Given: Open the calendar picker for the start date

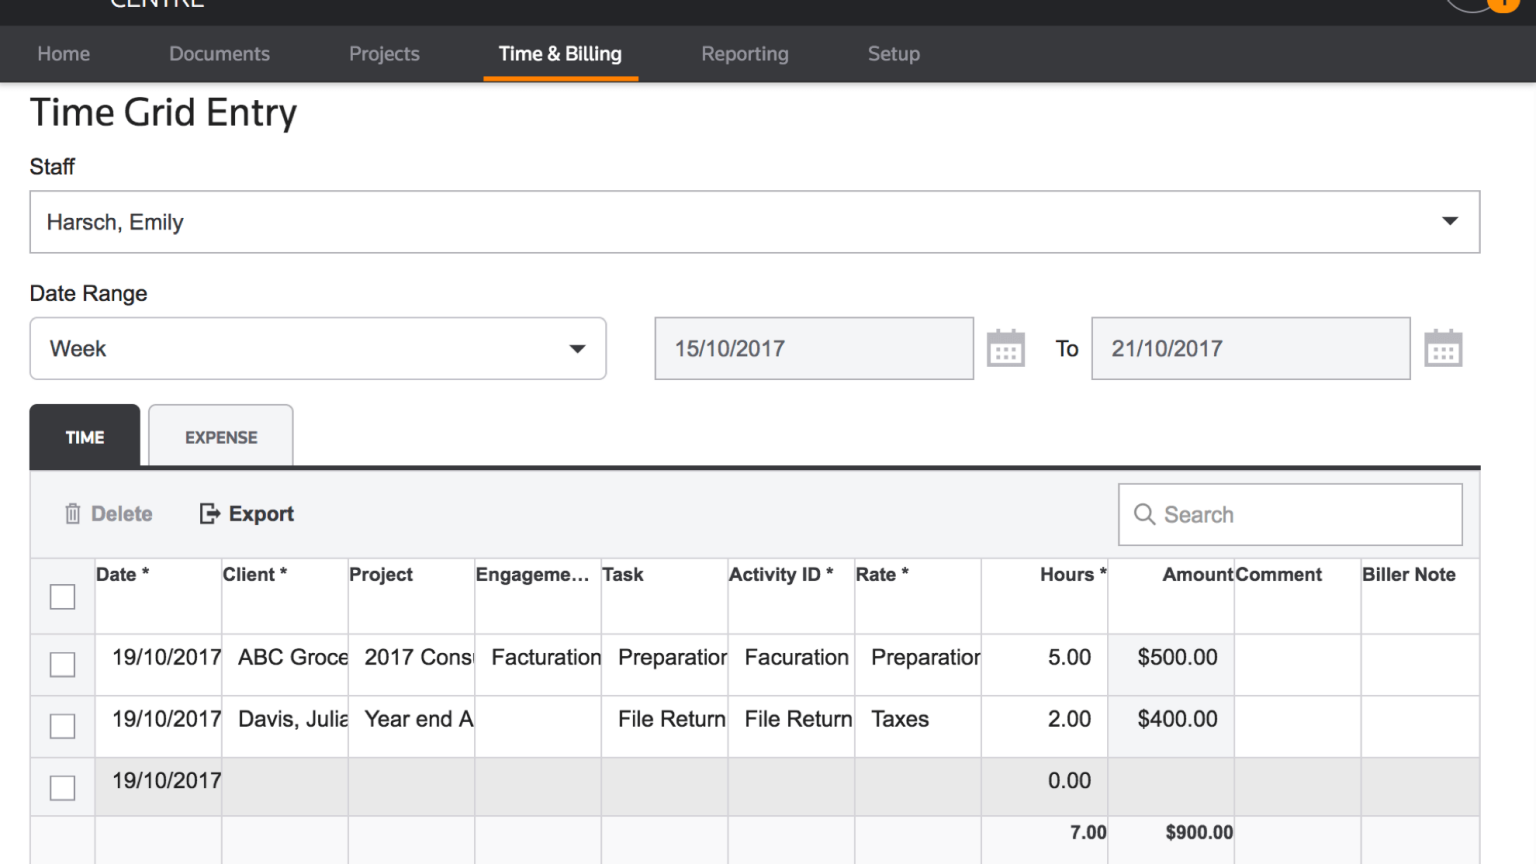Looking at the screenshot, I should click(1005, 348).
